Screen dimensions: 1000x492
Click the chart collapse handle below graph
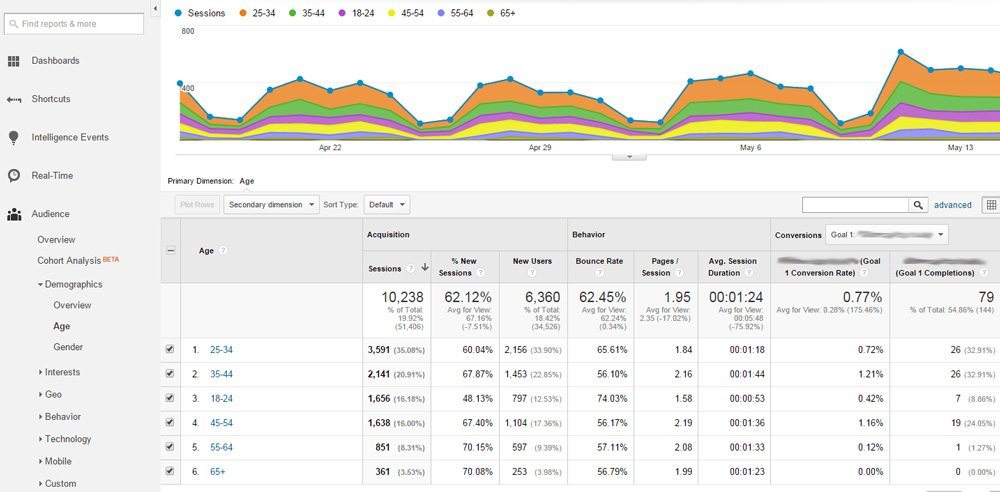coord(629,156)
